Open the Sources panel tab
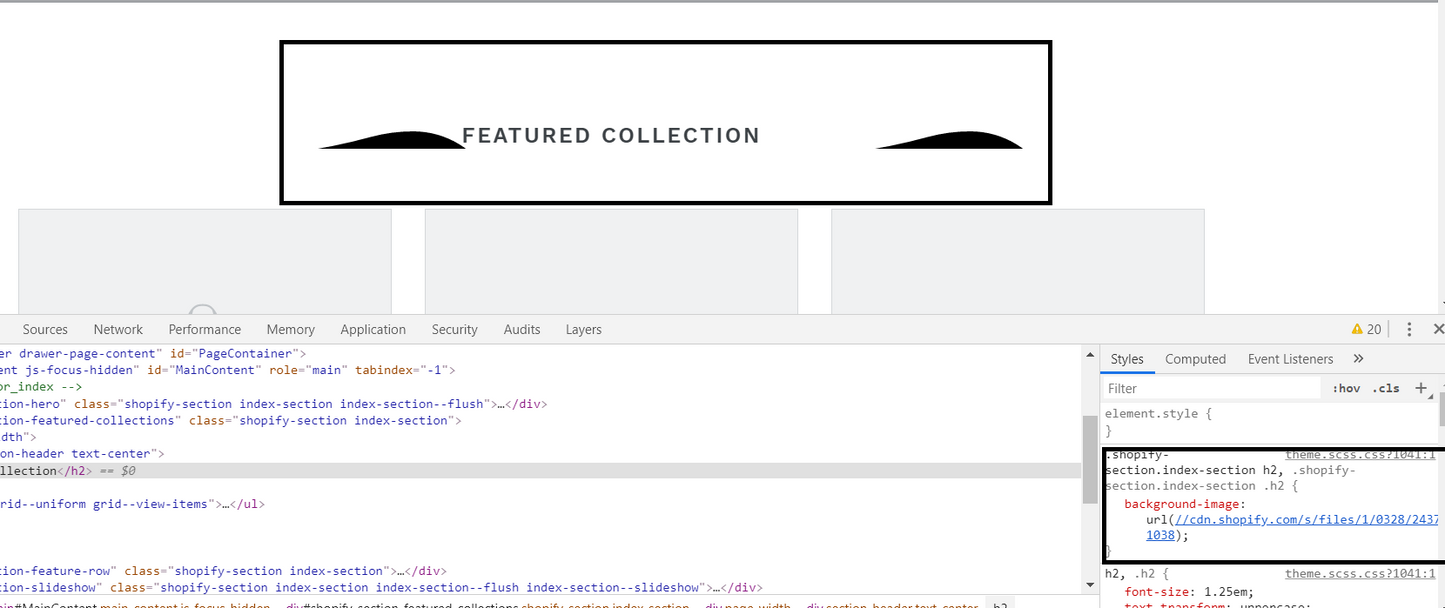 [45, 329]
